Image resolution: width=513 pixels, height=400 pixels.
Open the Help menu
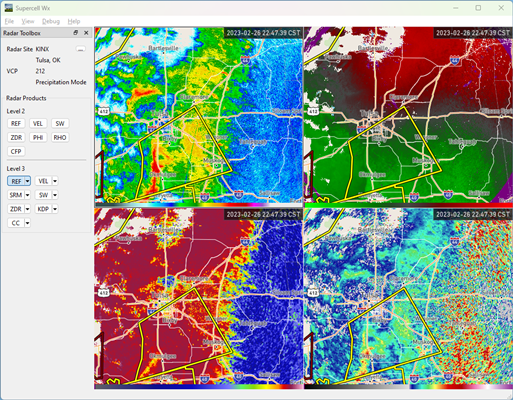[x=74, y=21]
